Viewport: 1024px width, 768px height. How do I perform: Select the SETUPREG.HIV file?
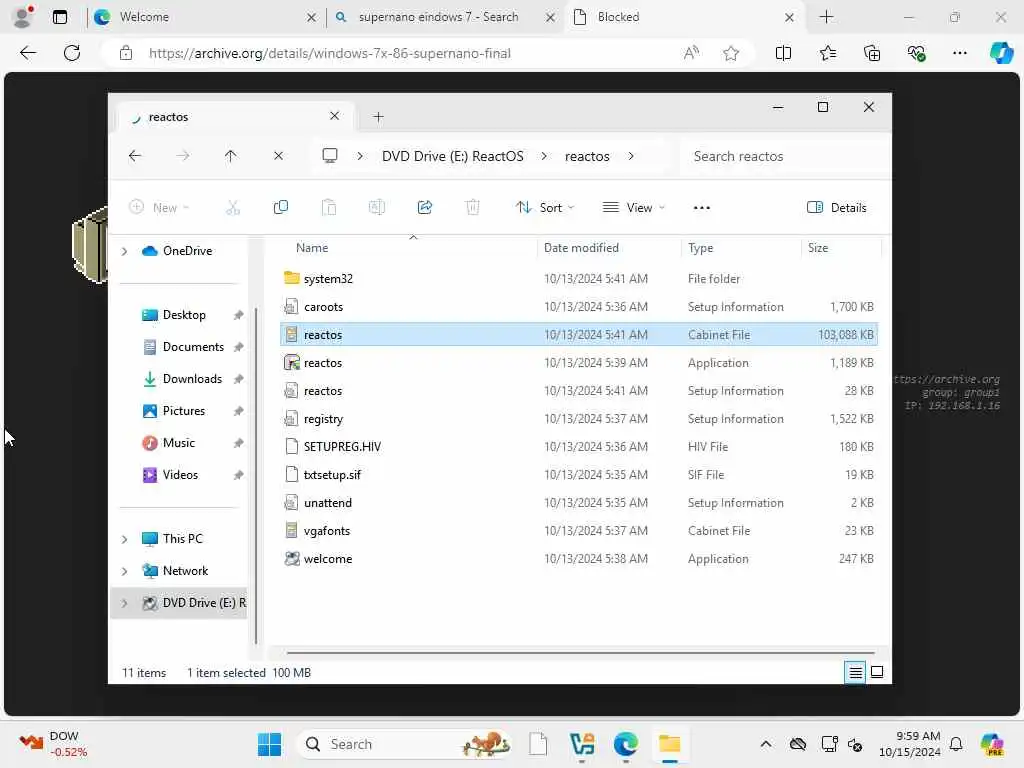[579, 447]
